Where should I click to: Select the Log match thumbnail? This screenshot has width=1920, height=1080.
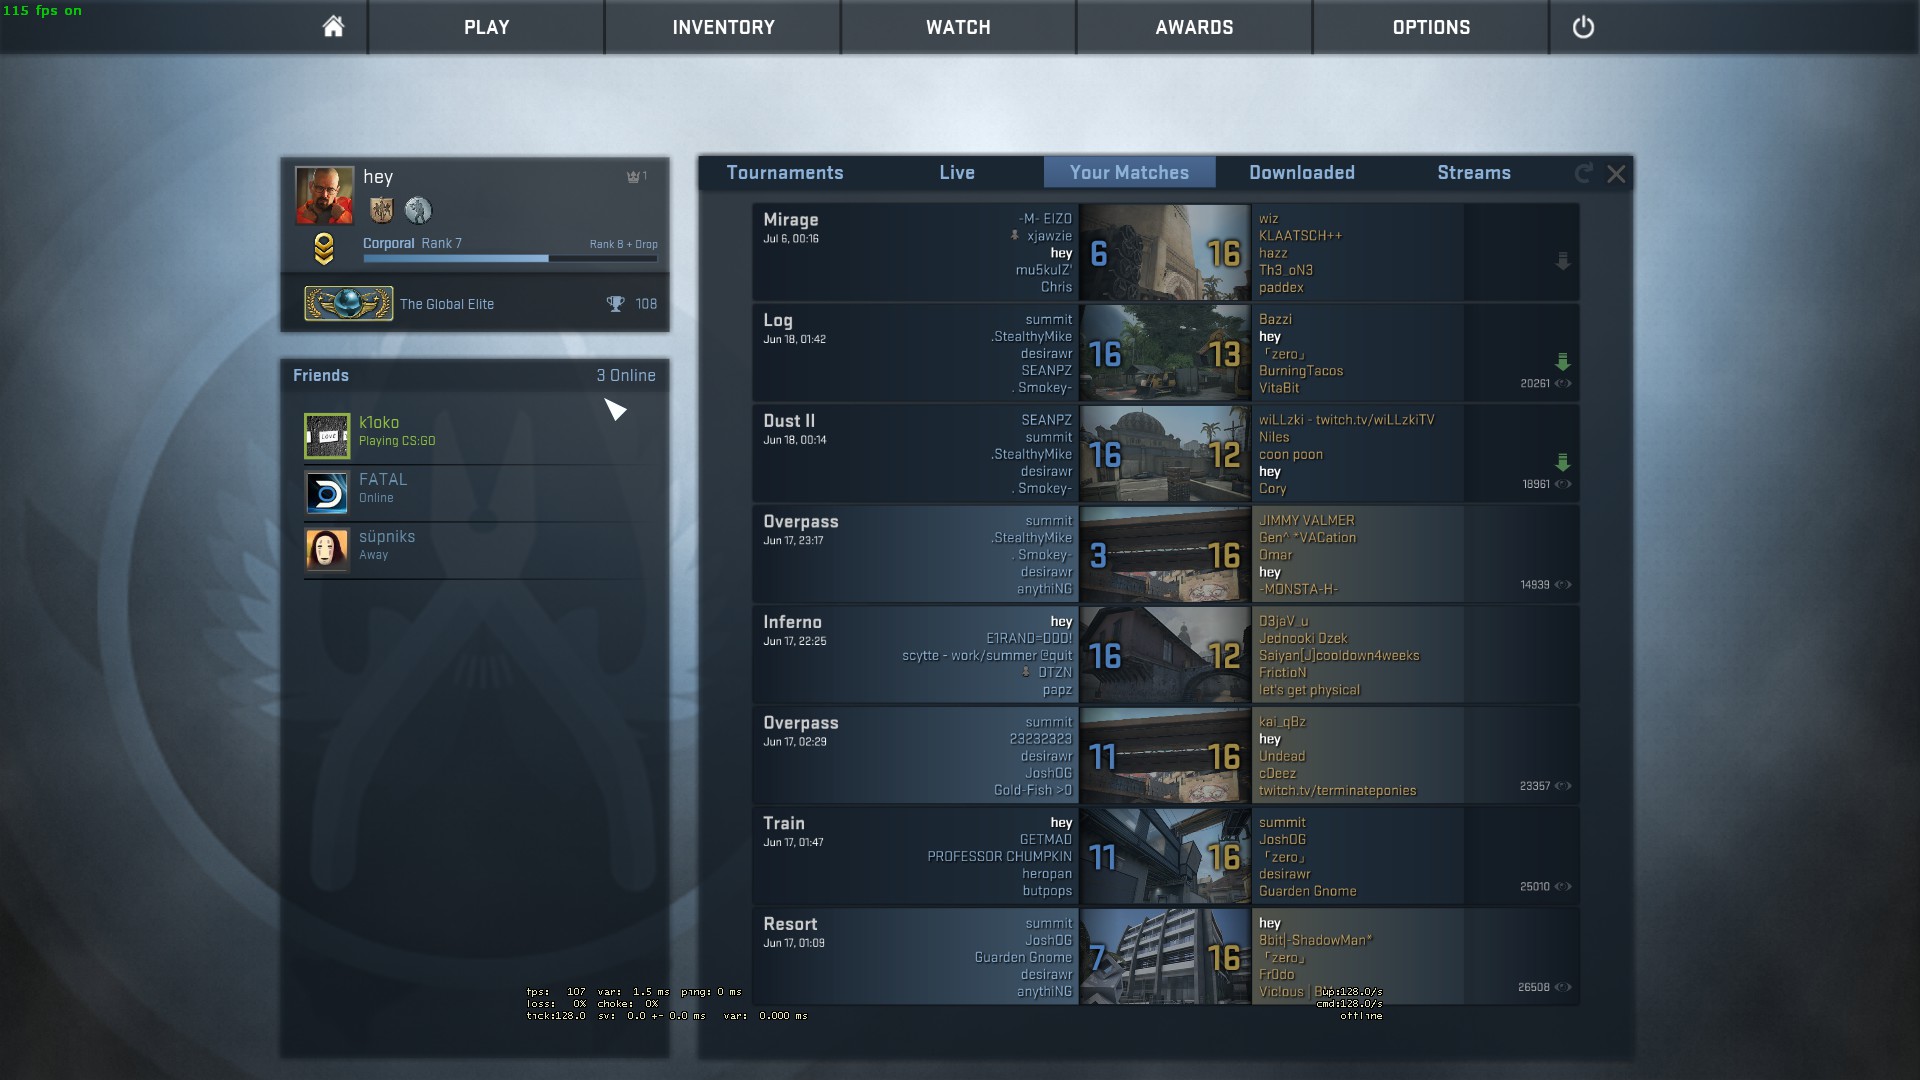coord(1165,353)
